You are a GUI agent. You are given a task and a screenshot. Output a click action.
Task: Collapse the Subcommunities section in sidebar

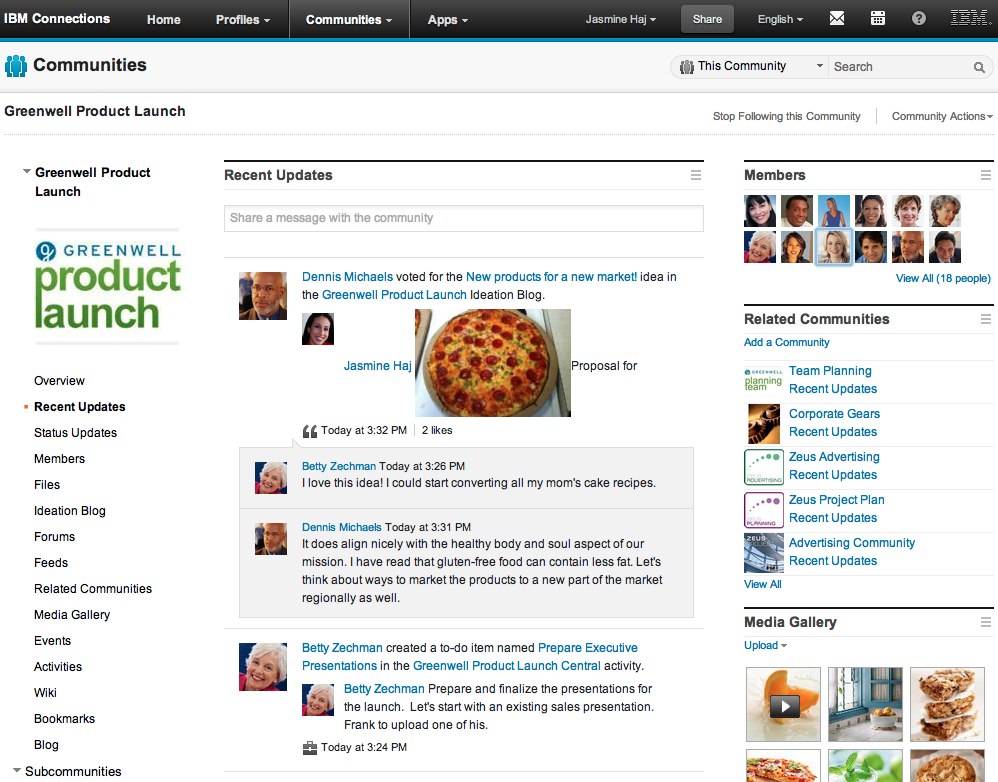(x=16, y=771)
